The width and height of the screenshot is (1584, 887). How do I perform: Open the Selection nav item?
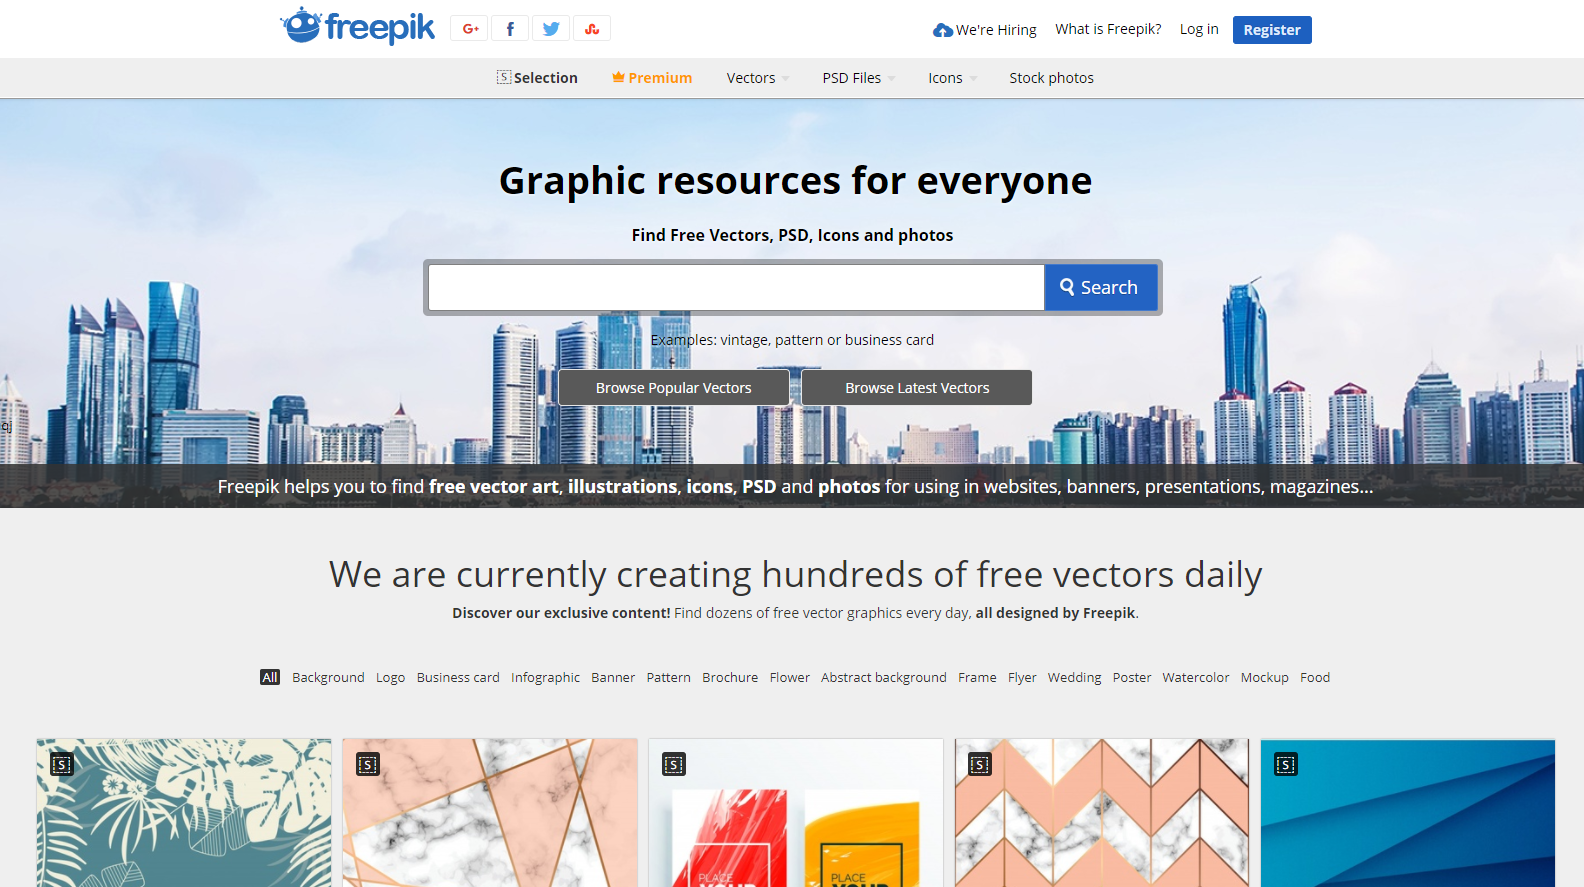pyautogui.click(x=537, y=78)
